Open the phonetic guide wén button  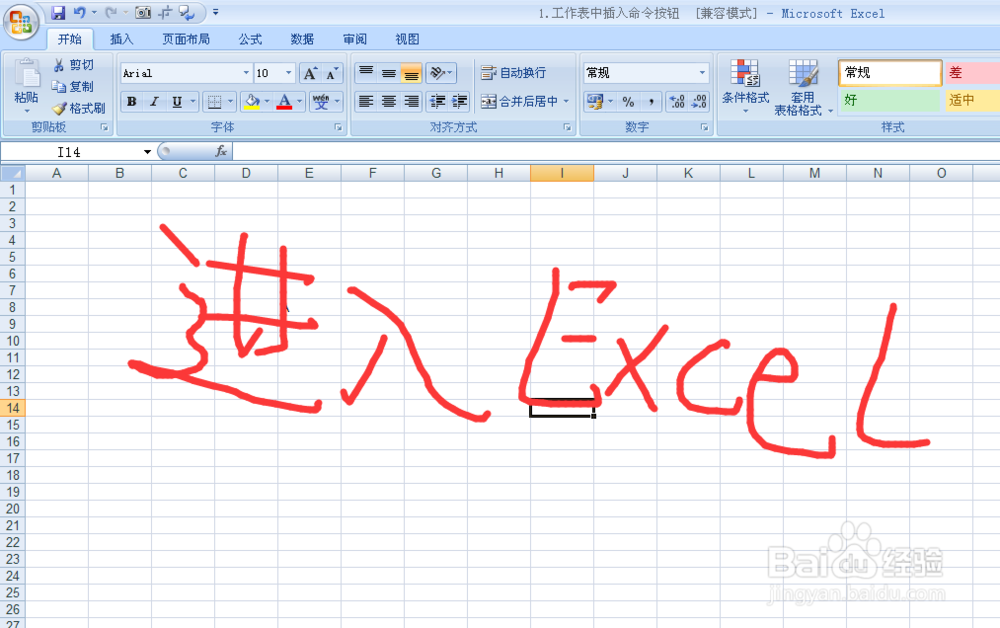[321, 101]
